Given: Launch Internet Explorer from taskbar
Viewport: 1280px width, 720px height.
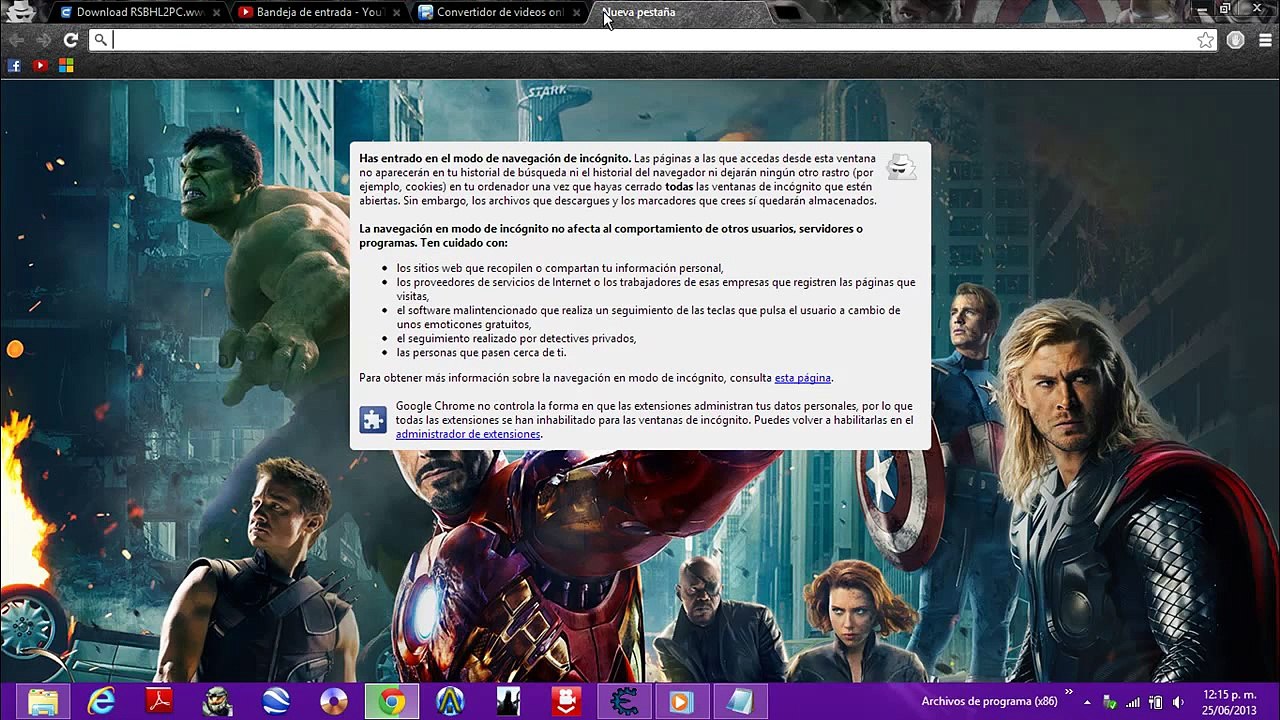Looking at the screenshot, I should [101, 701].
